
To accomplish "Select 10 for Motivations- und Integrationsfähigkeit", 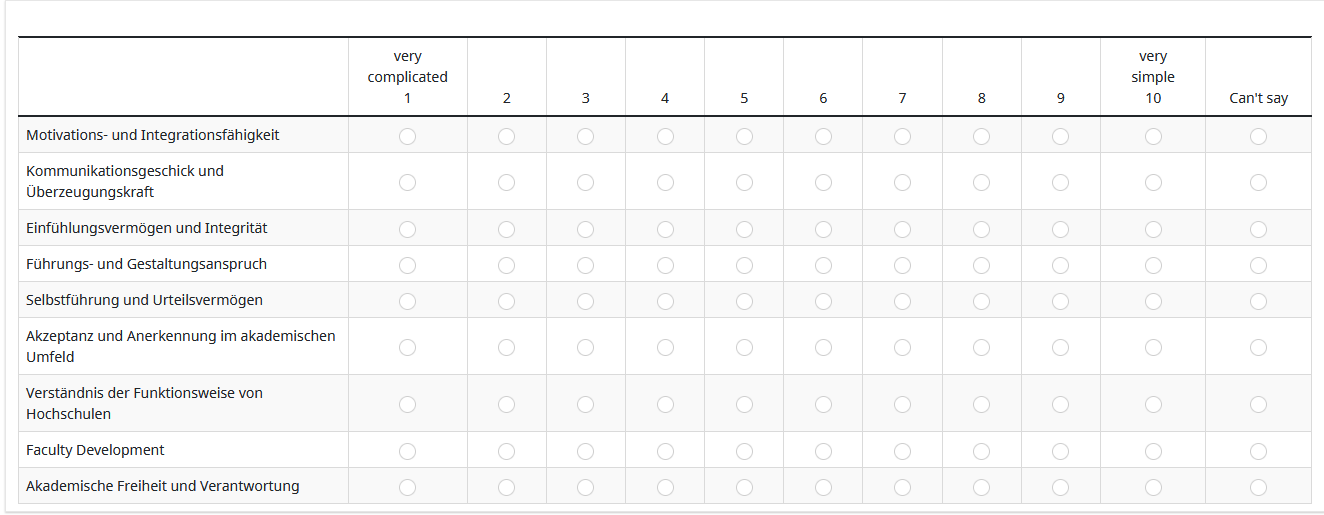I will click(1153, 136).
